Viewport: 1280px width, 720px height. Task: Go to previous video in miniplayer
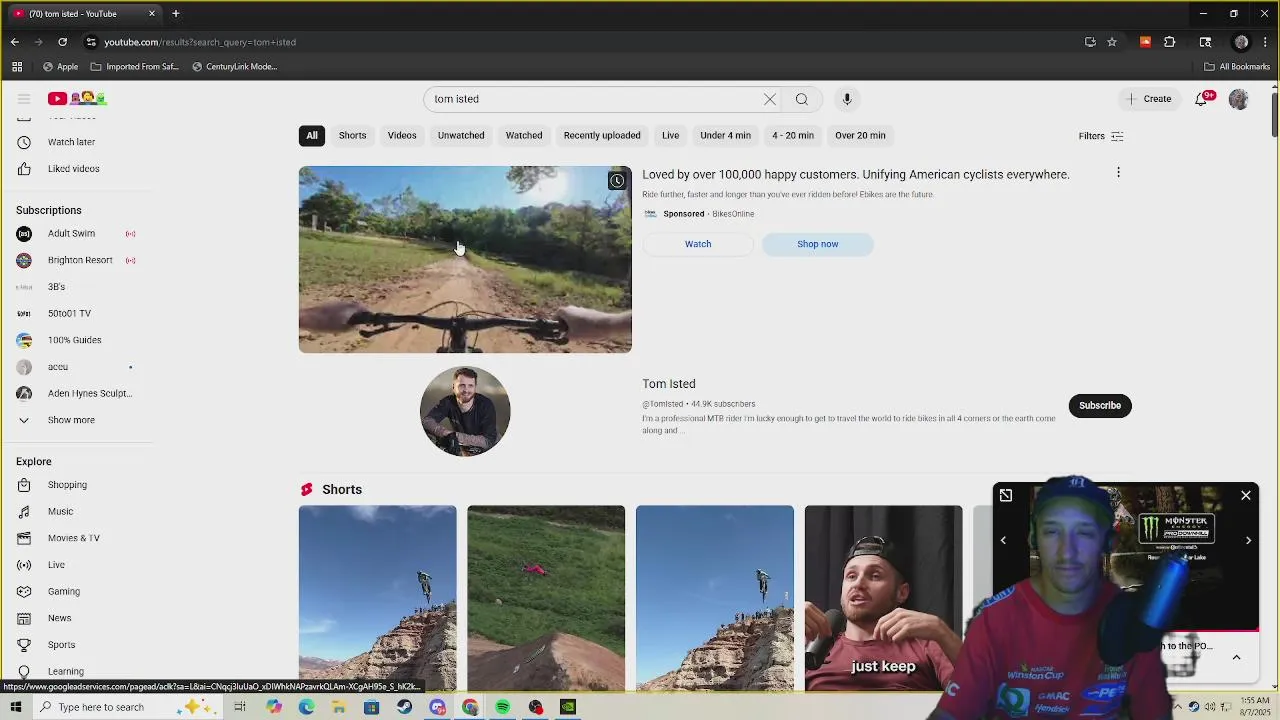[x=1003, y=540]
